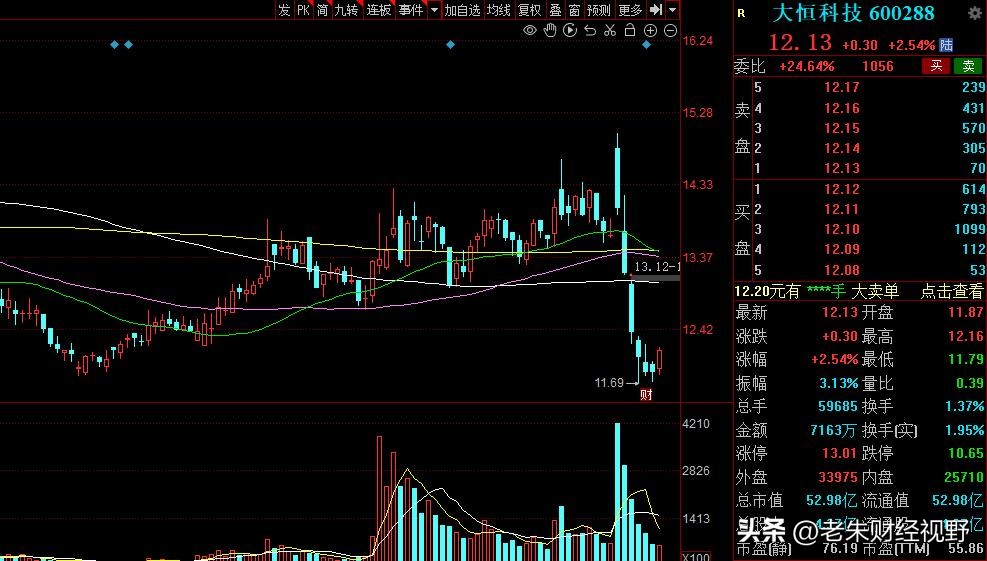Viewport: 987px width, 561px height.
Task: Click the 11.69 low price label
Action: (609, 383)
